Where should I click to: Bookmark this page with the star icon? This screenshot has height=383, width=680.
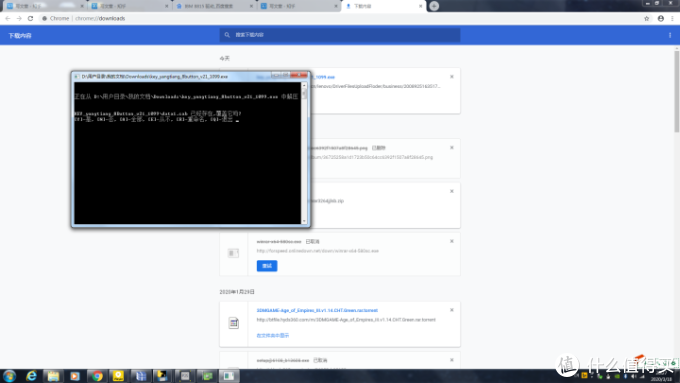point(647,18)
